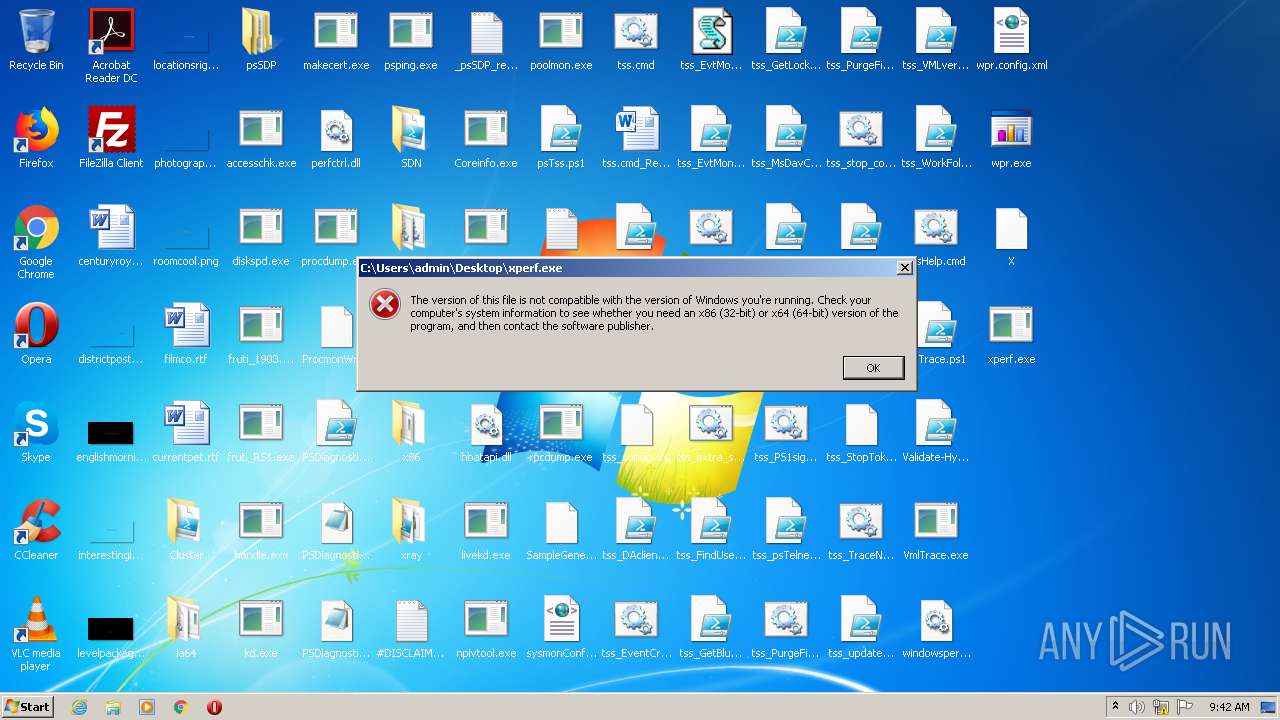Launch Internet Explorer from taskbar

pos(79,707)
